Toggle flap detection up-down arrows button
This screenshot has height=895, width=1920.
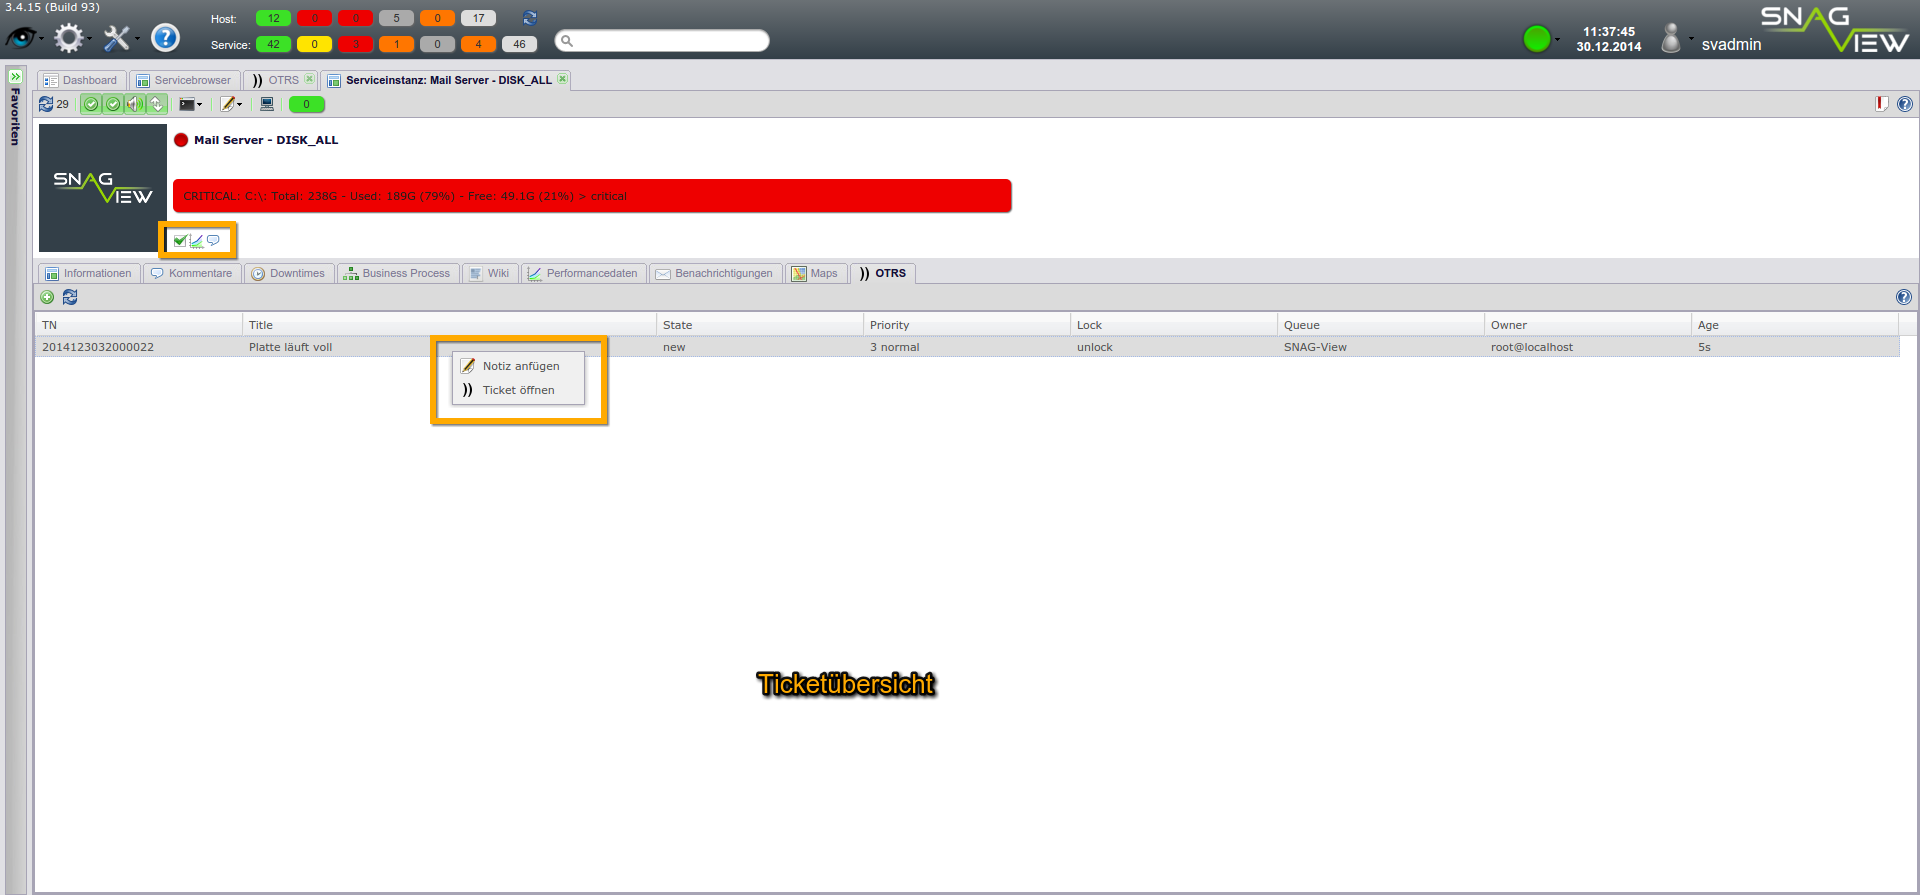[157, 104]
